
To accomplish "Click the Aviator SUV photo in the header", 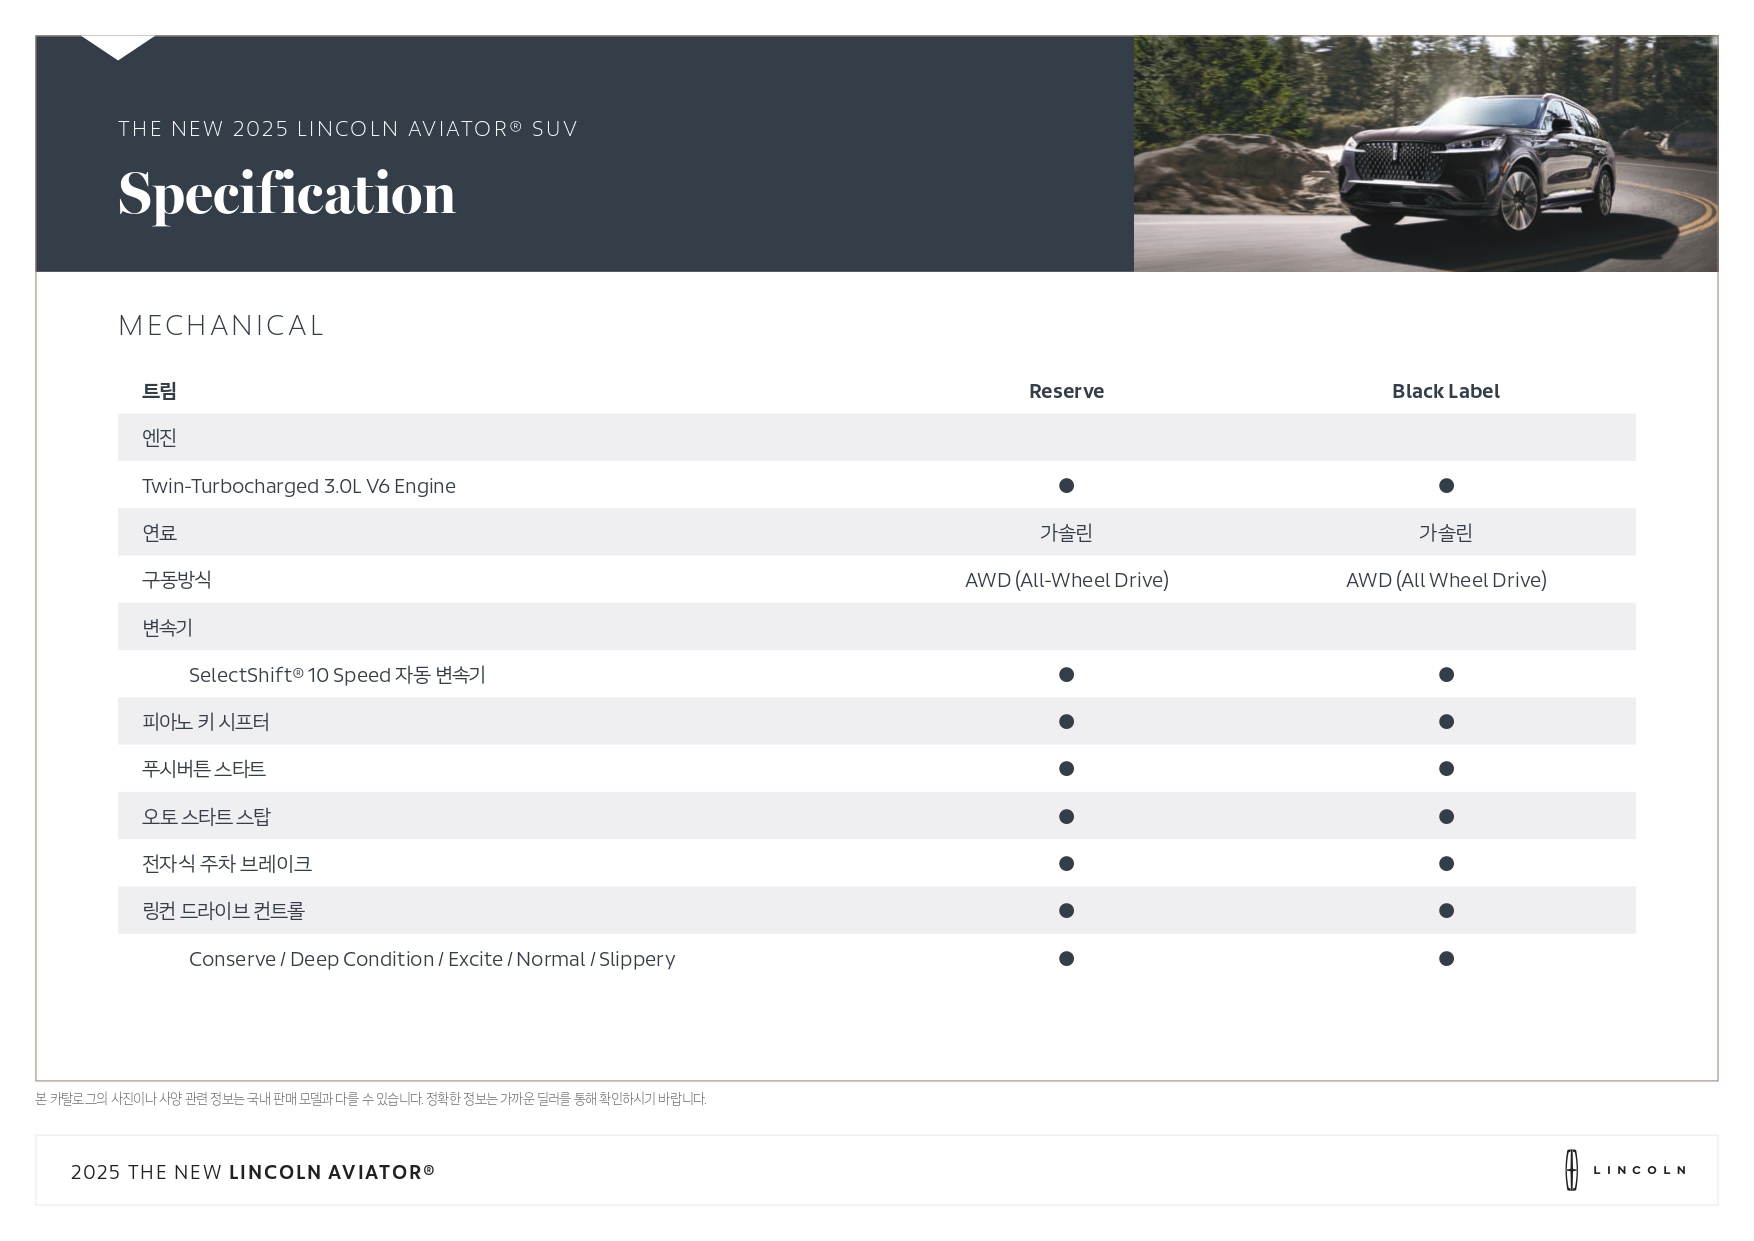I will click(x=1425, y=154).
